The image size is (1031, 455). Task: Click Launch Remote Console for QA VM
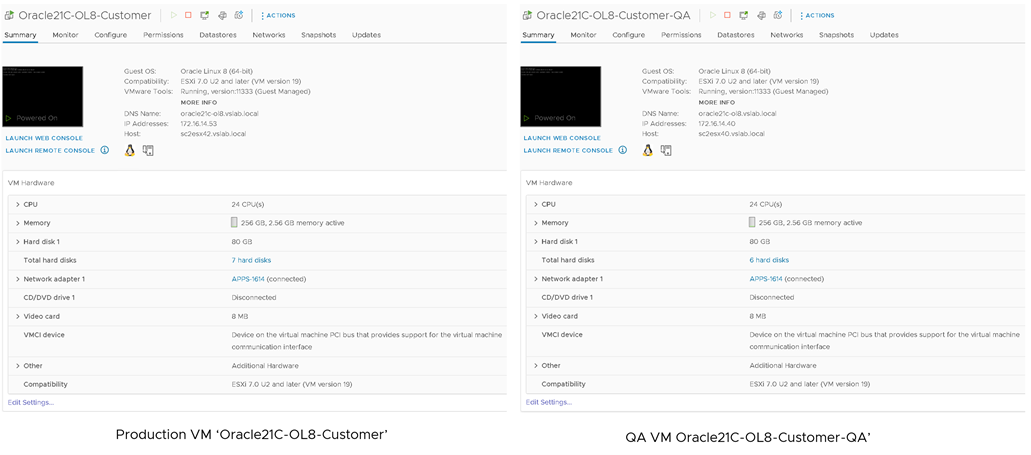coord(569,151)
